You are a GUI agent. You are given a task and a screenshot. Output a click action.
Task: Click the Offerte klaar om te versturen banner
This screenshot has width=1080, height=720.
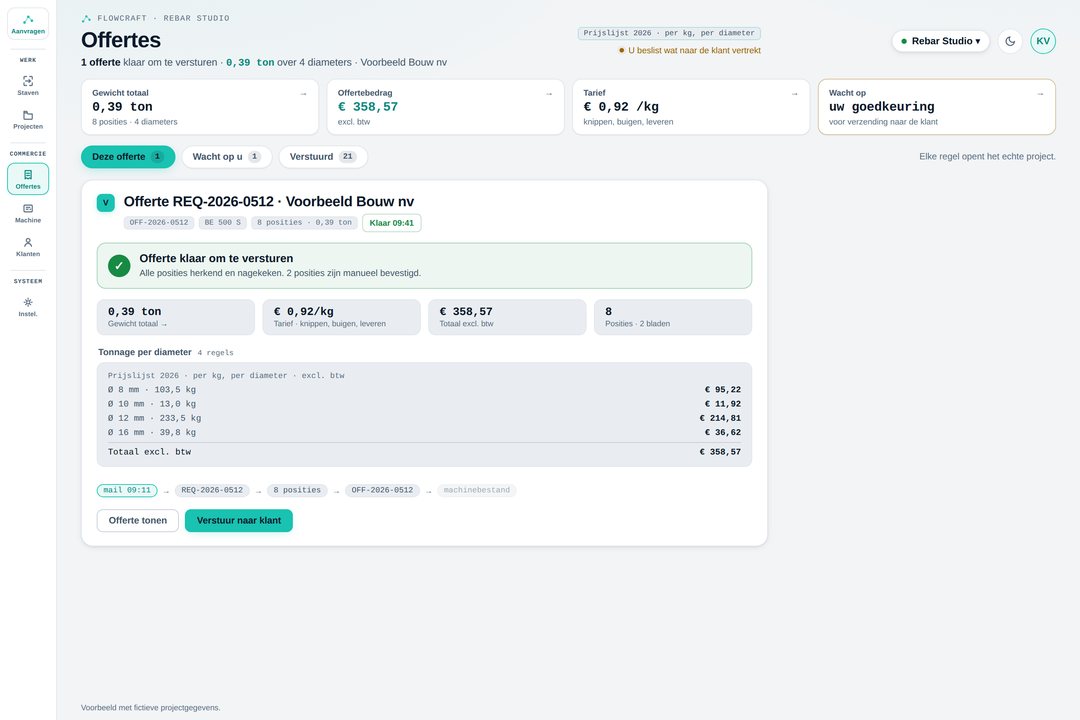[x=424, y=265]
